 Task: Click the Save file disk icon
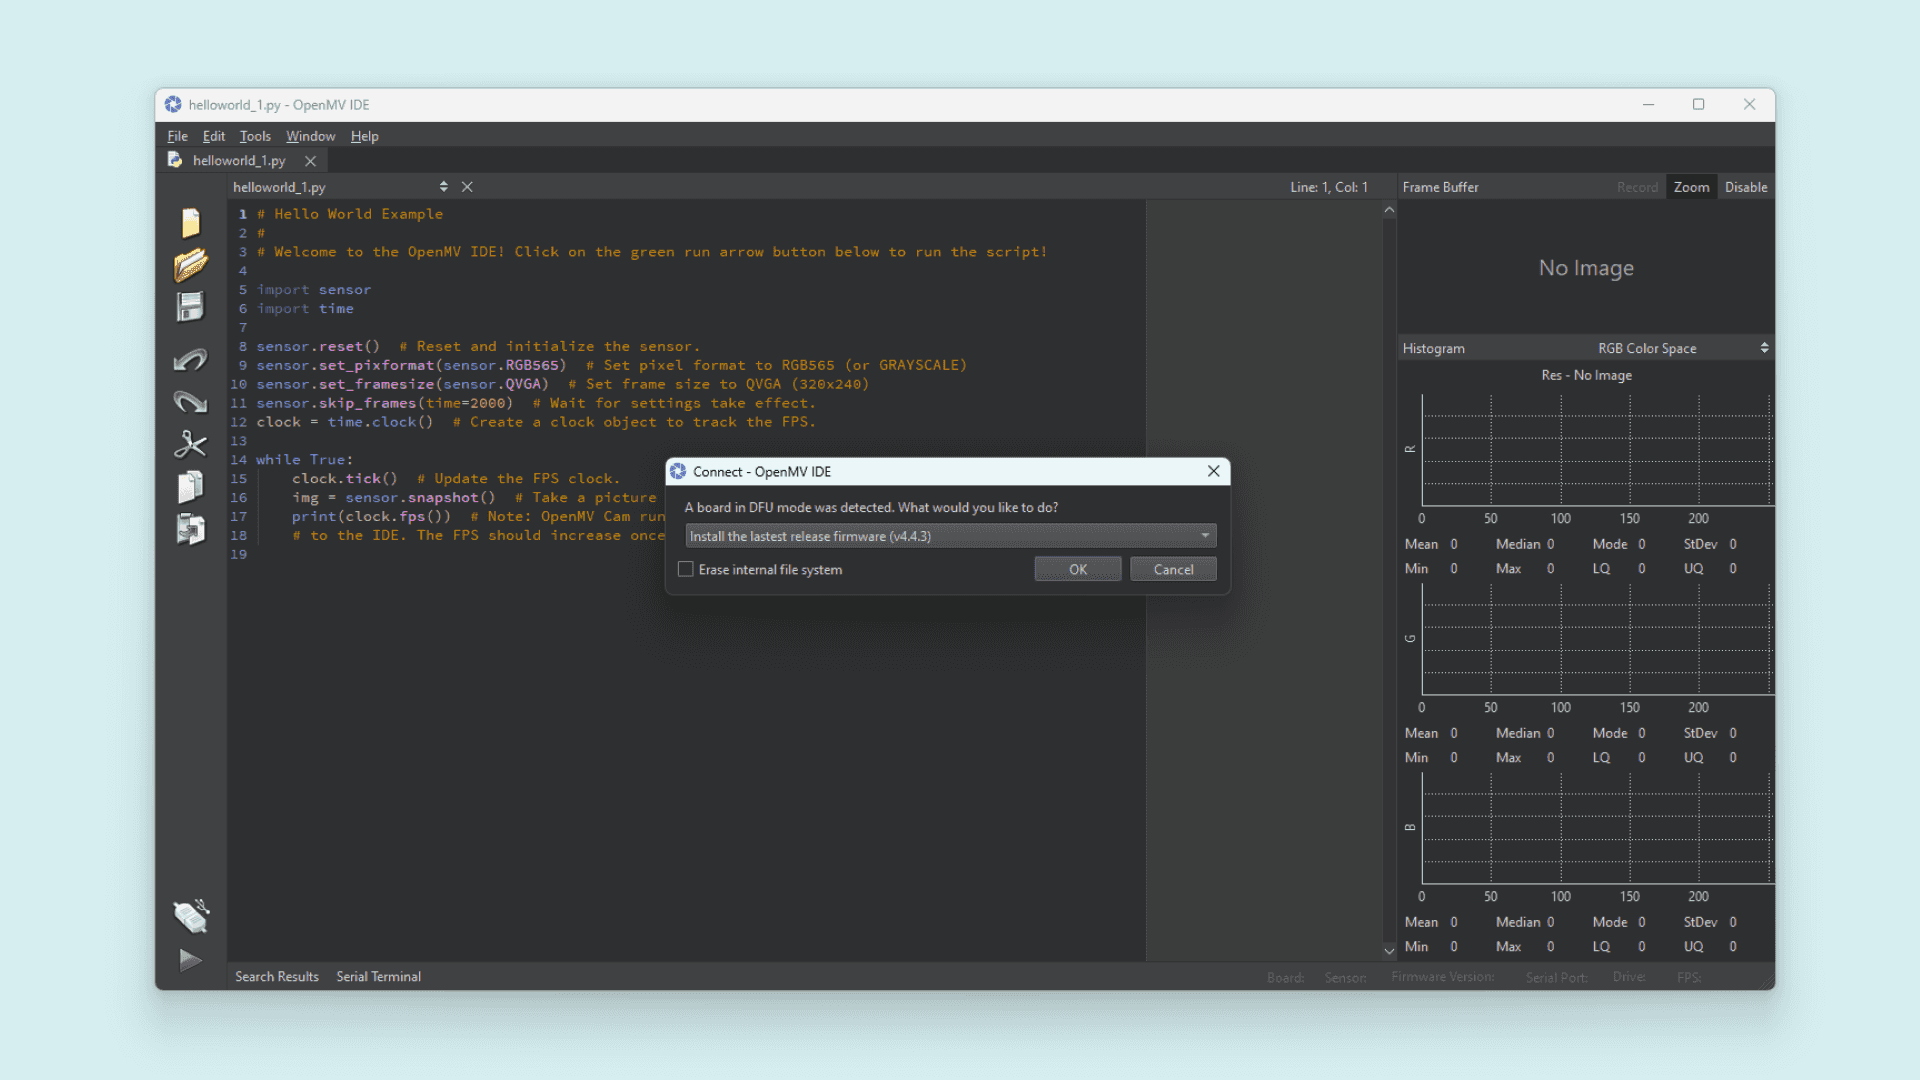pos(190,307)
